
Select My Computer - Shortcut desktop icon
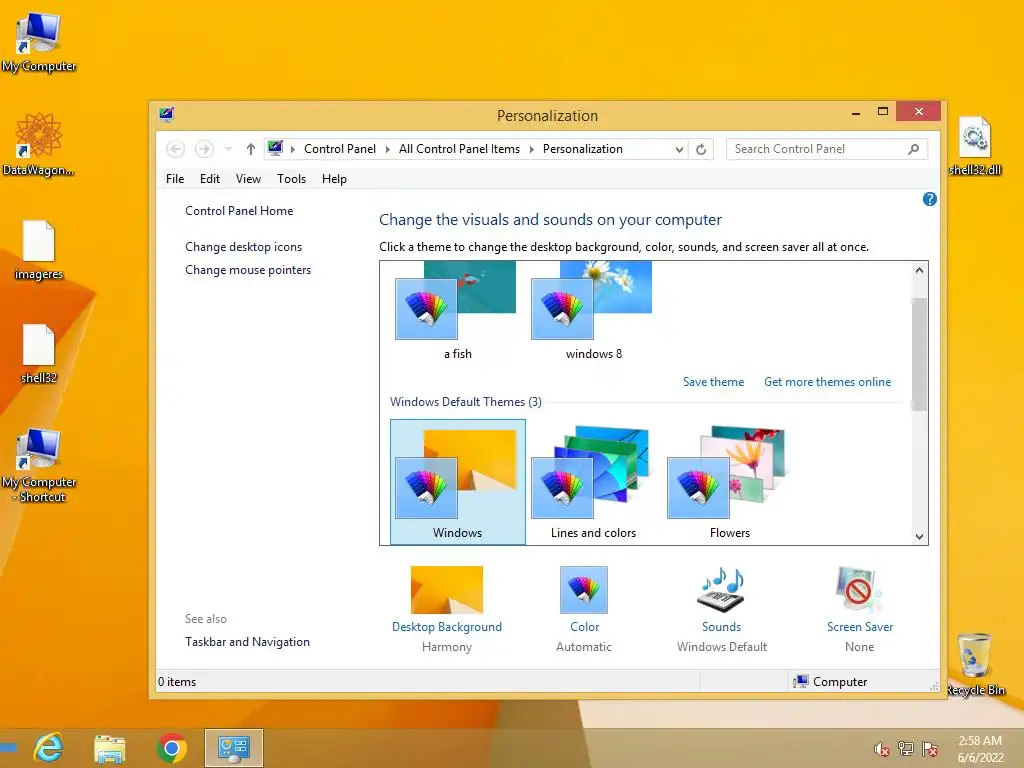pyautogui.click(x=39, y=466)
